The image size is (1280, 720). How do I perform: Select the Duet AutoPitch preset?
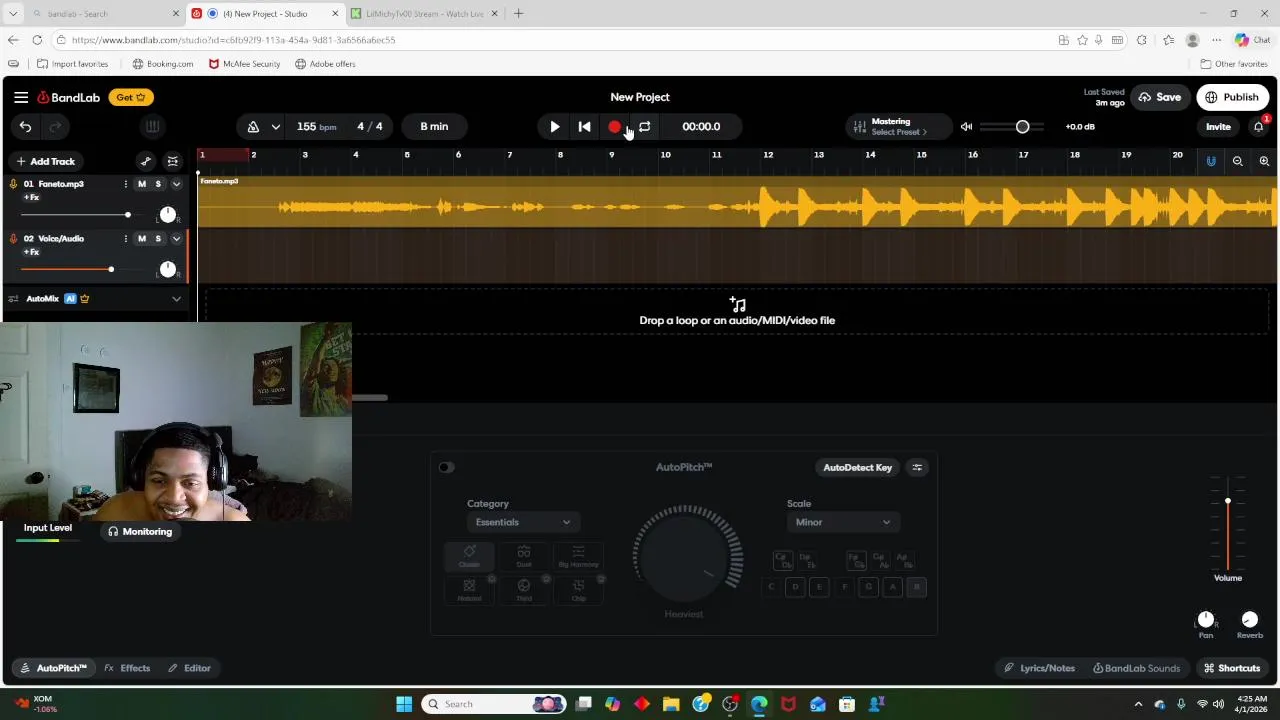coord(523,556)
